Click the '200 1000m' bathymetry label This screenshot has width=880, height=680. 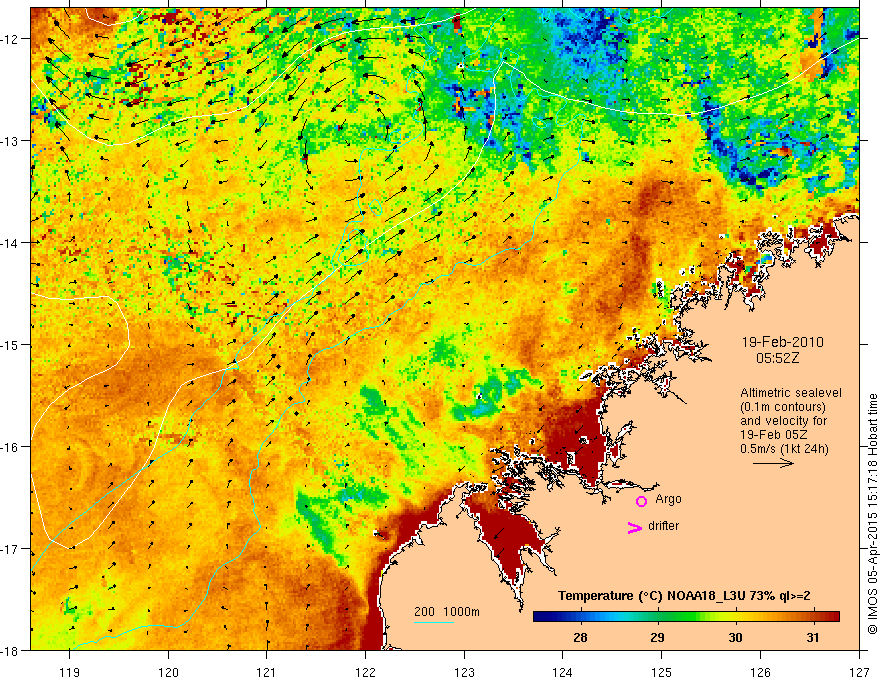(x=447, y=612)
